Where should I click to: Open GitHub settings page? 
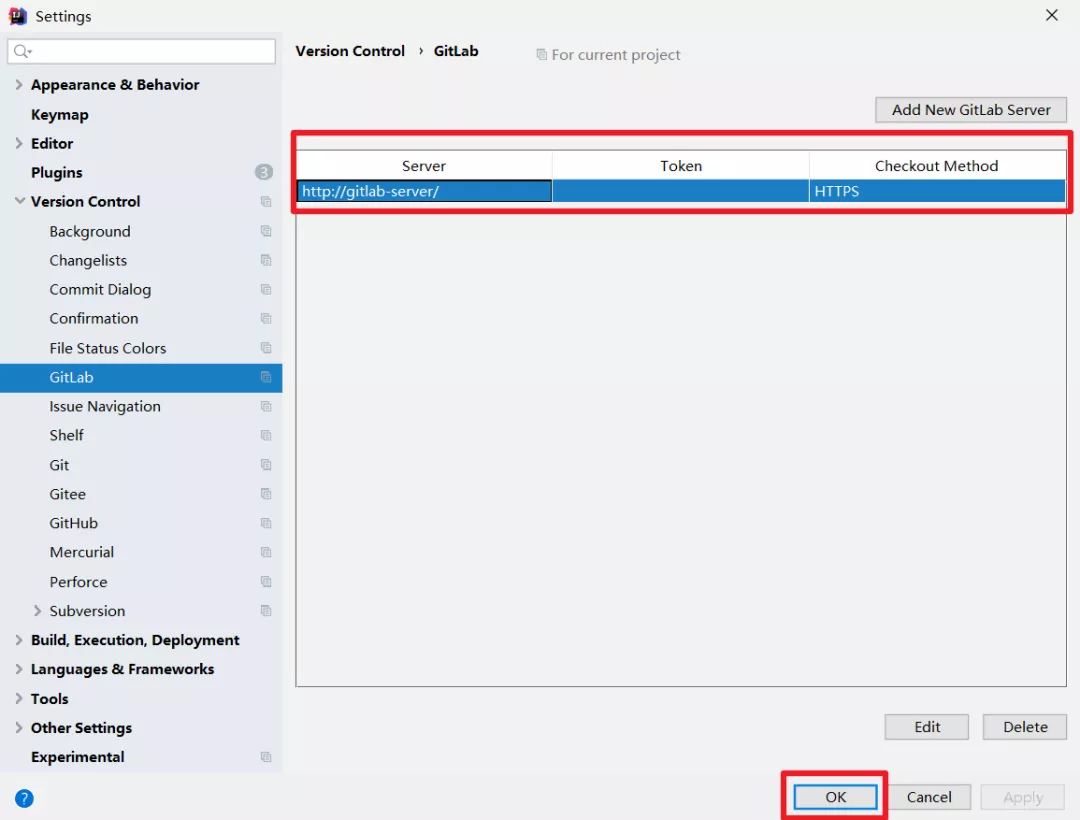(x=74, y=523)
